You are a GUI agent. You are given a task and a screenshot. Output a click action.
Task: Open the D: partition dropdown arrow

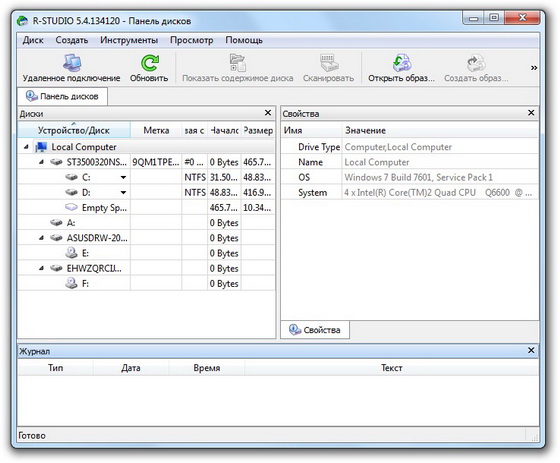pos(123,193)
